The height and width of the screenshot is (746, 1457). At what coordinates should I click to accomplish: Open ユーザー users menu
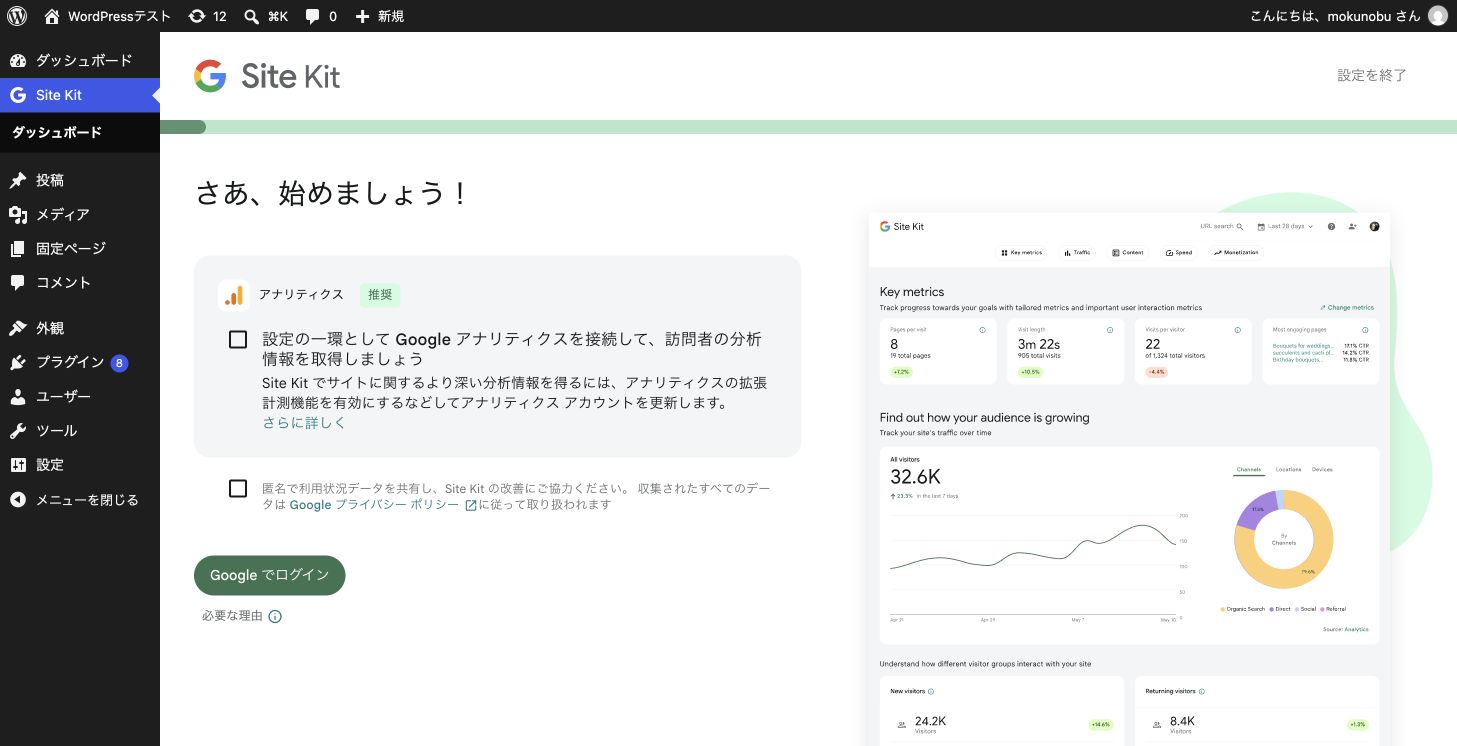click(x=80, y=396)
